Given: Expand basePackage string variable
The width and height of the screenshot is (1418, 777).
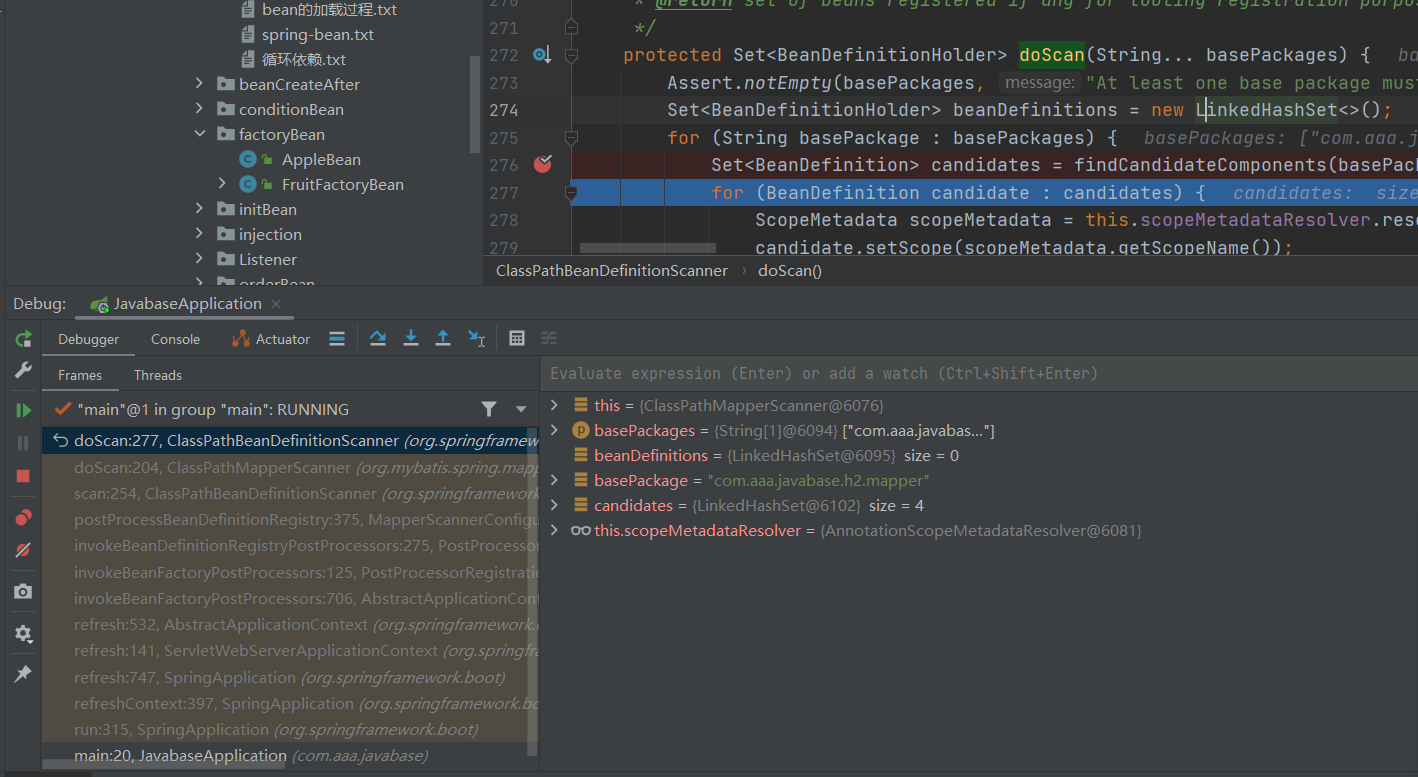Looking at the screenshot, I should 555,480.
